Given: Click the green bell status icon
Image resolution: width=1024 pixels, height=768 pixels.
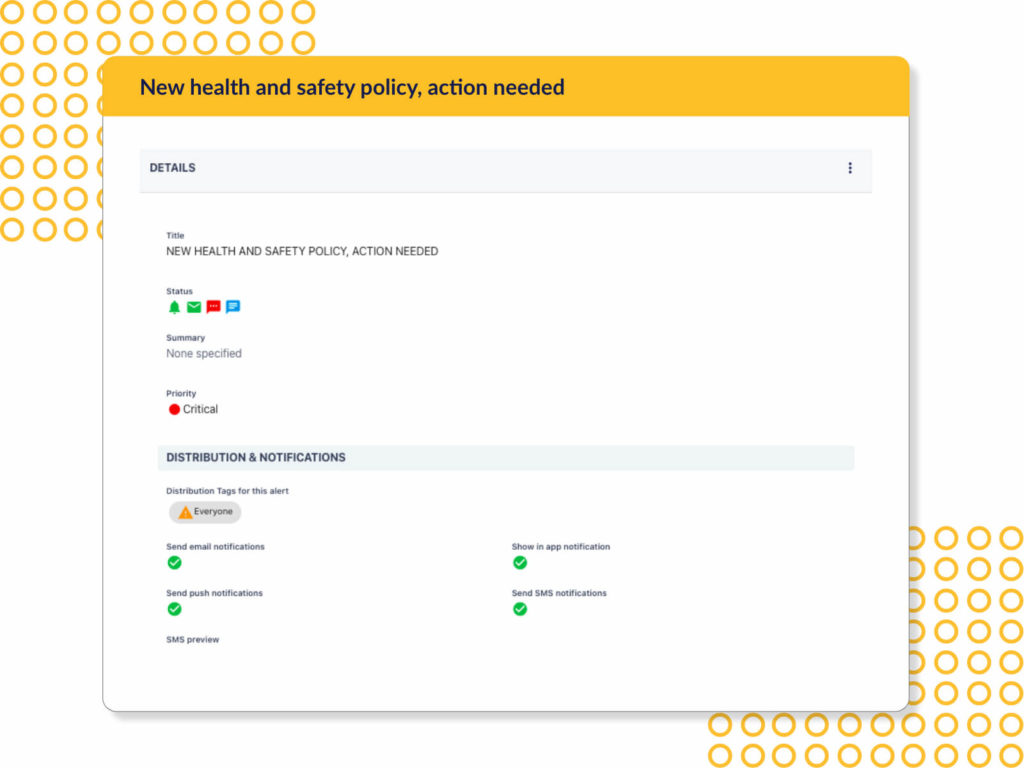Looking at the screenshot, I should tap(174, 307).
